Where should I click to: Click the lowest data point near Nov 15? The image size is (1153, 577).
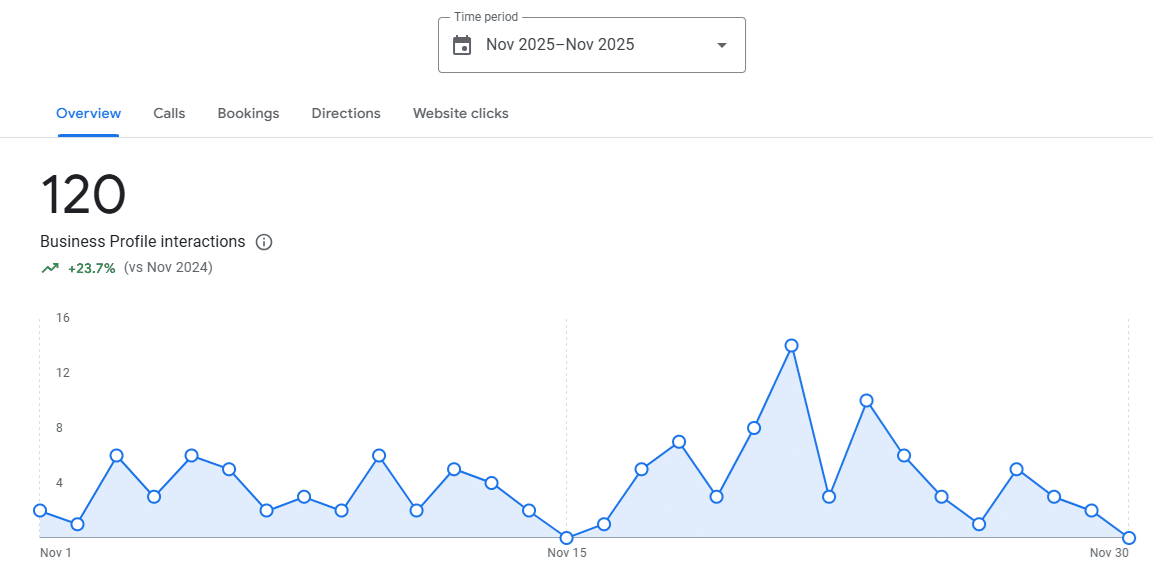pos(566,537)
